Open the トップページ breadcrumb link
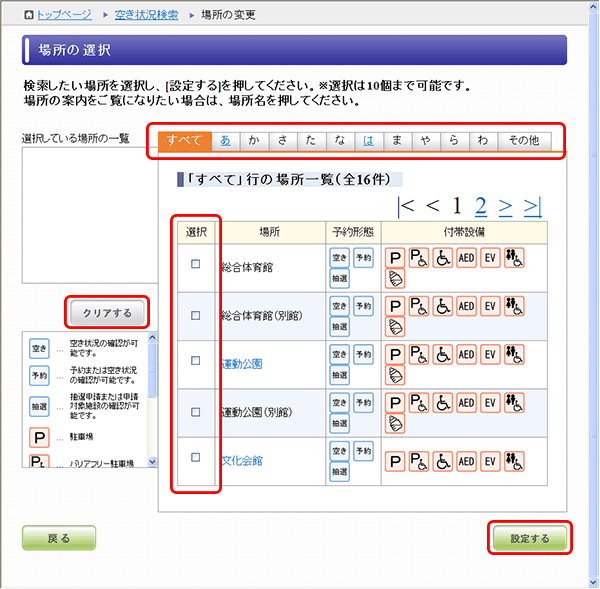 click(x=64, y=15)
